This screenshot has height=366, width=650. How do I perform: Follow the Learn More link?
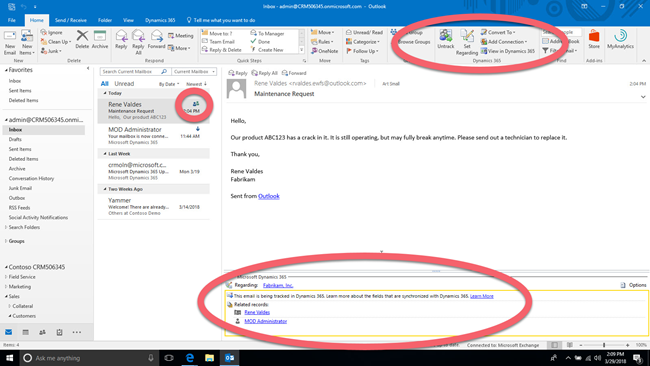481,296
